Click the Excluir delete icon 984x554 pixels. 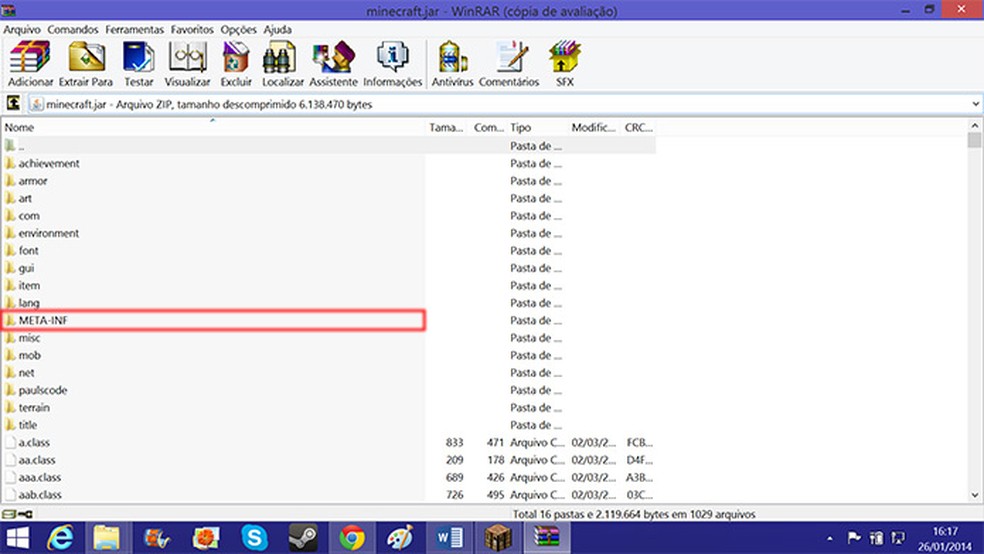236,63
